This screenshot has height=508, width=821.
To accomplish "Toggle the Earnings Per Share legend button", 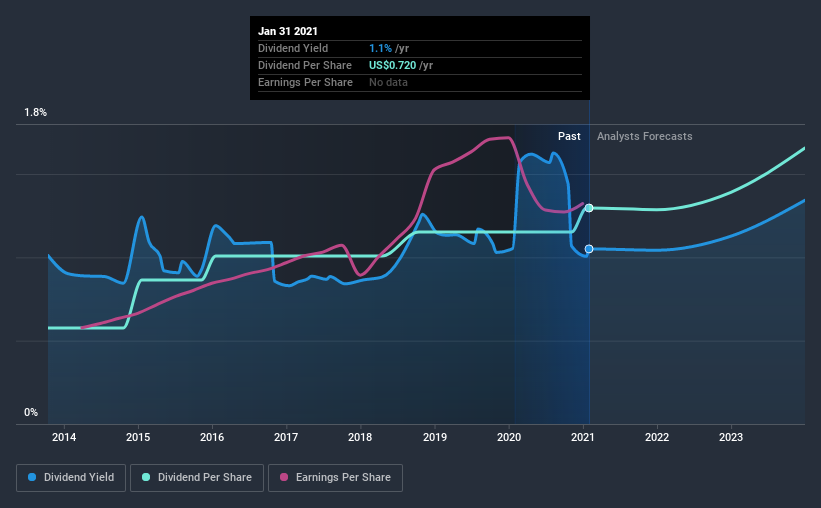I will coord(335,478).
